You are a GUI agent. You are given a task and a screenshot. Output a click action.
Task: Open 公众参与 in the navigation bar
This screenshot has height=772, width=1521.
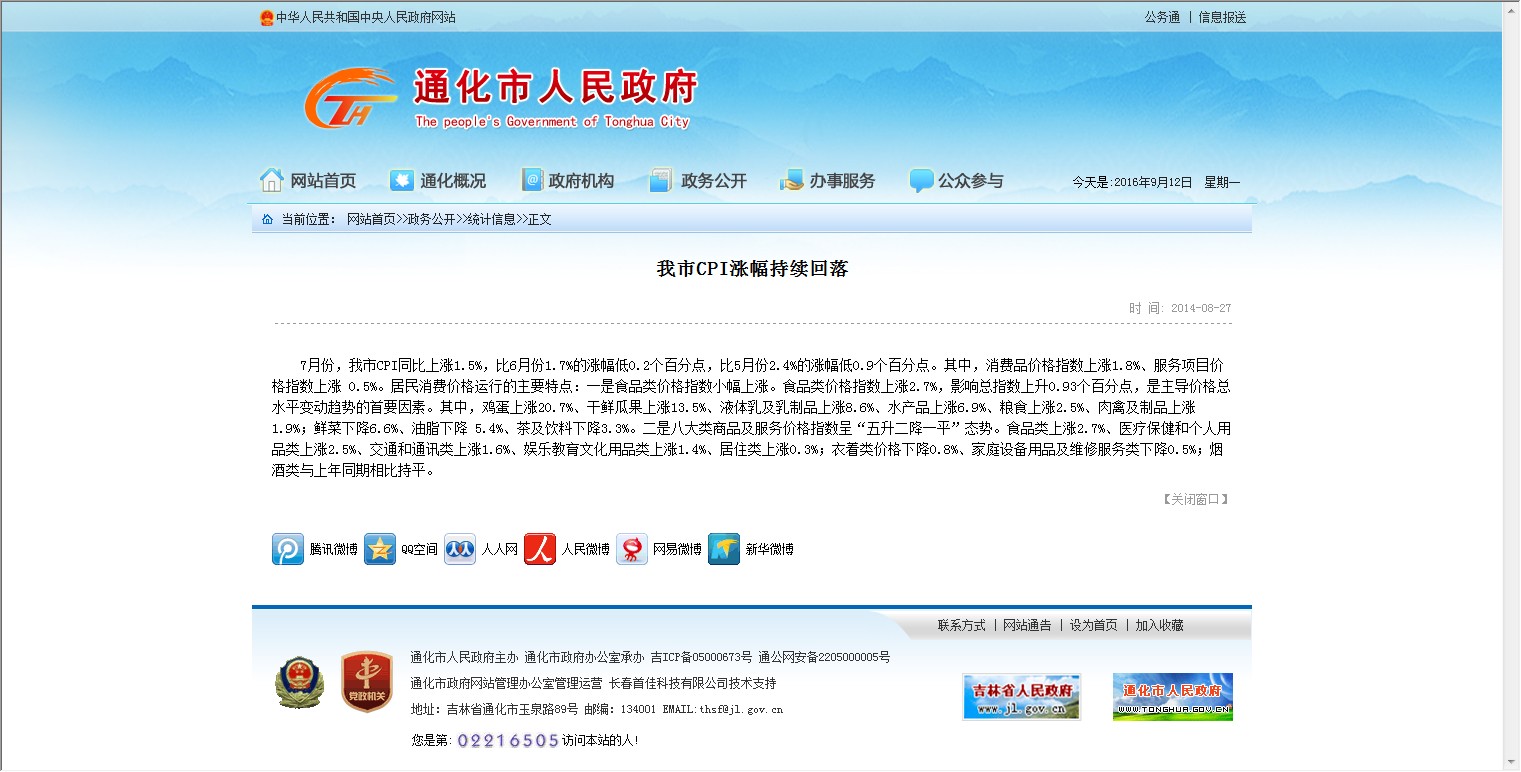pos(957,181)
